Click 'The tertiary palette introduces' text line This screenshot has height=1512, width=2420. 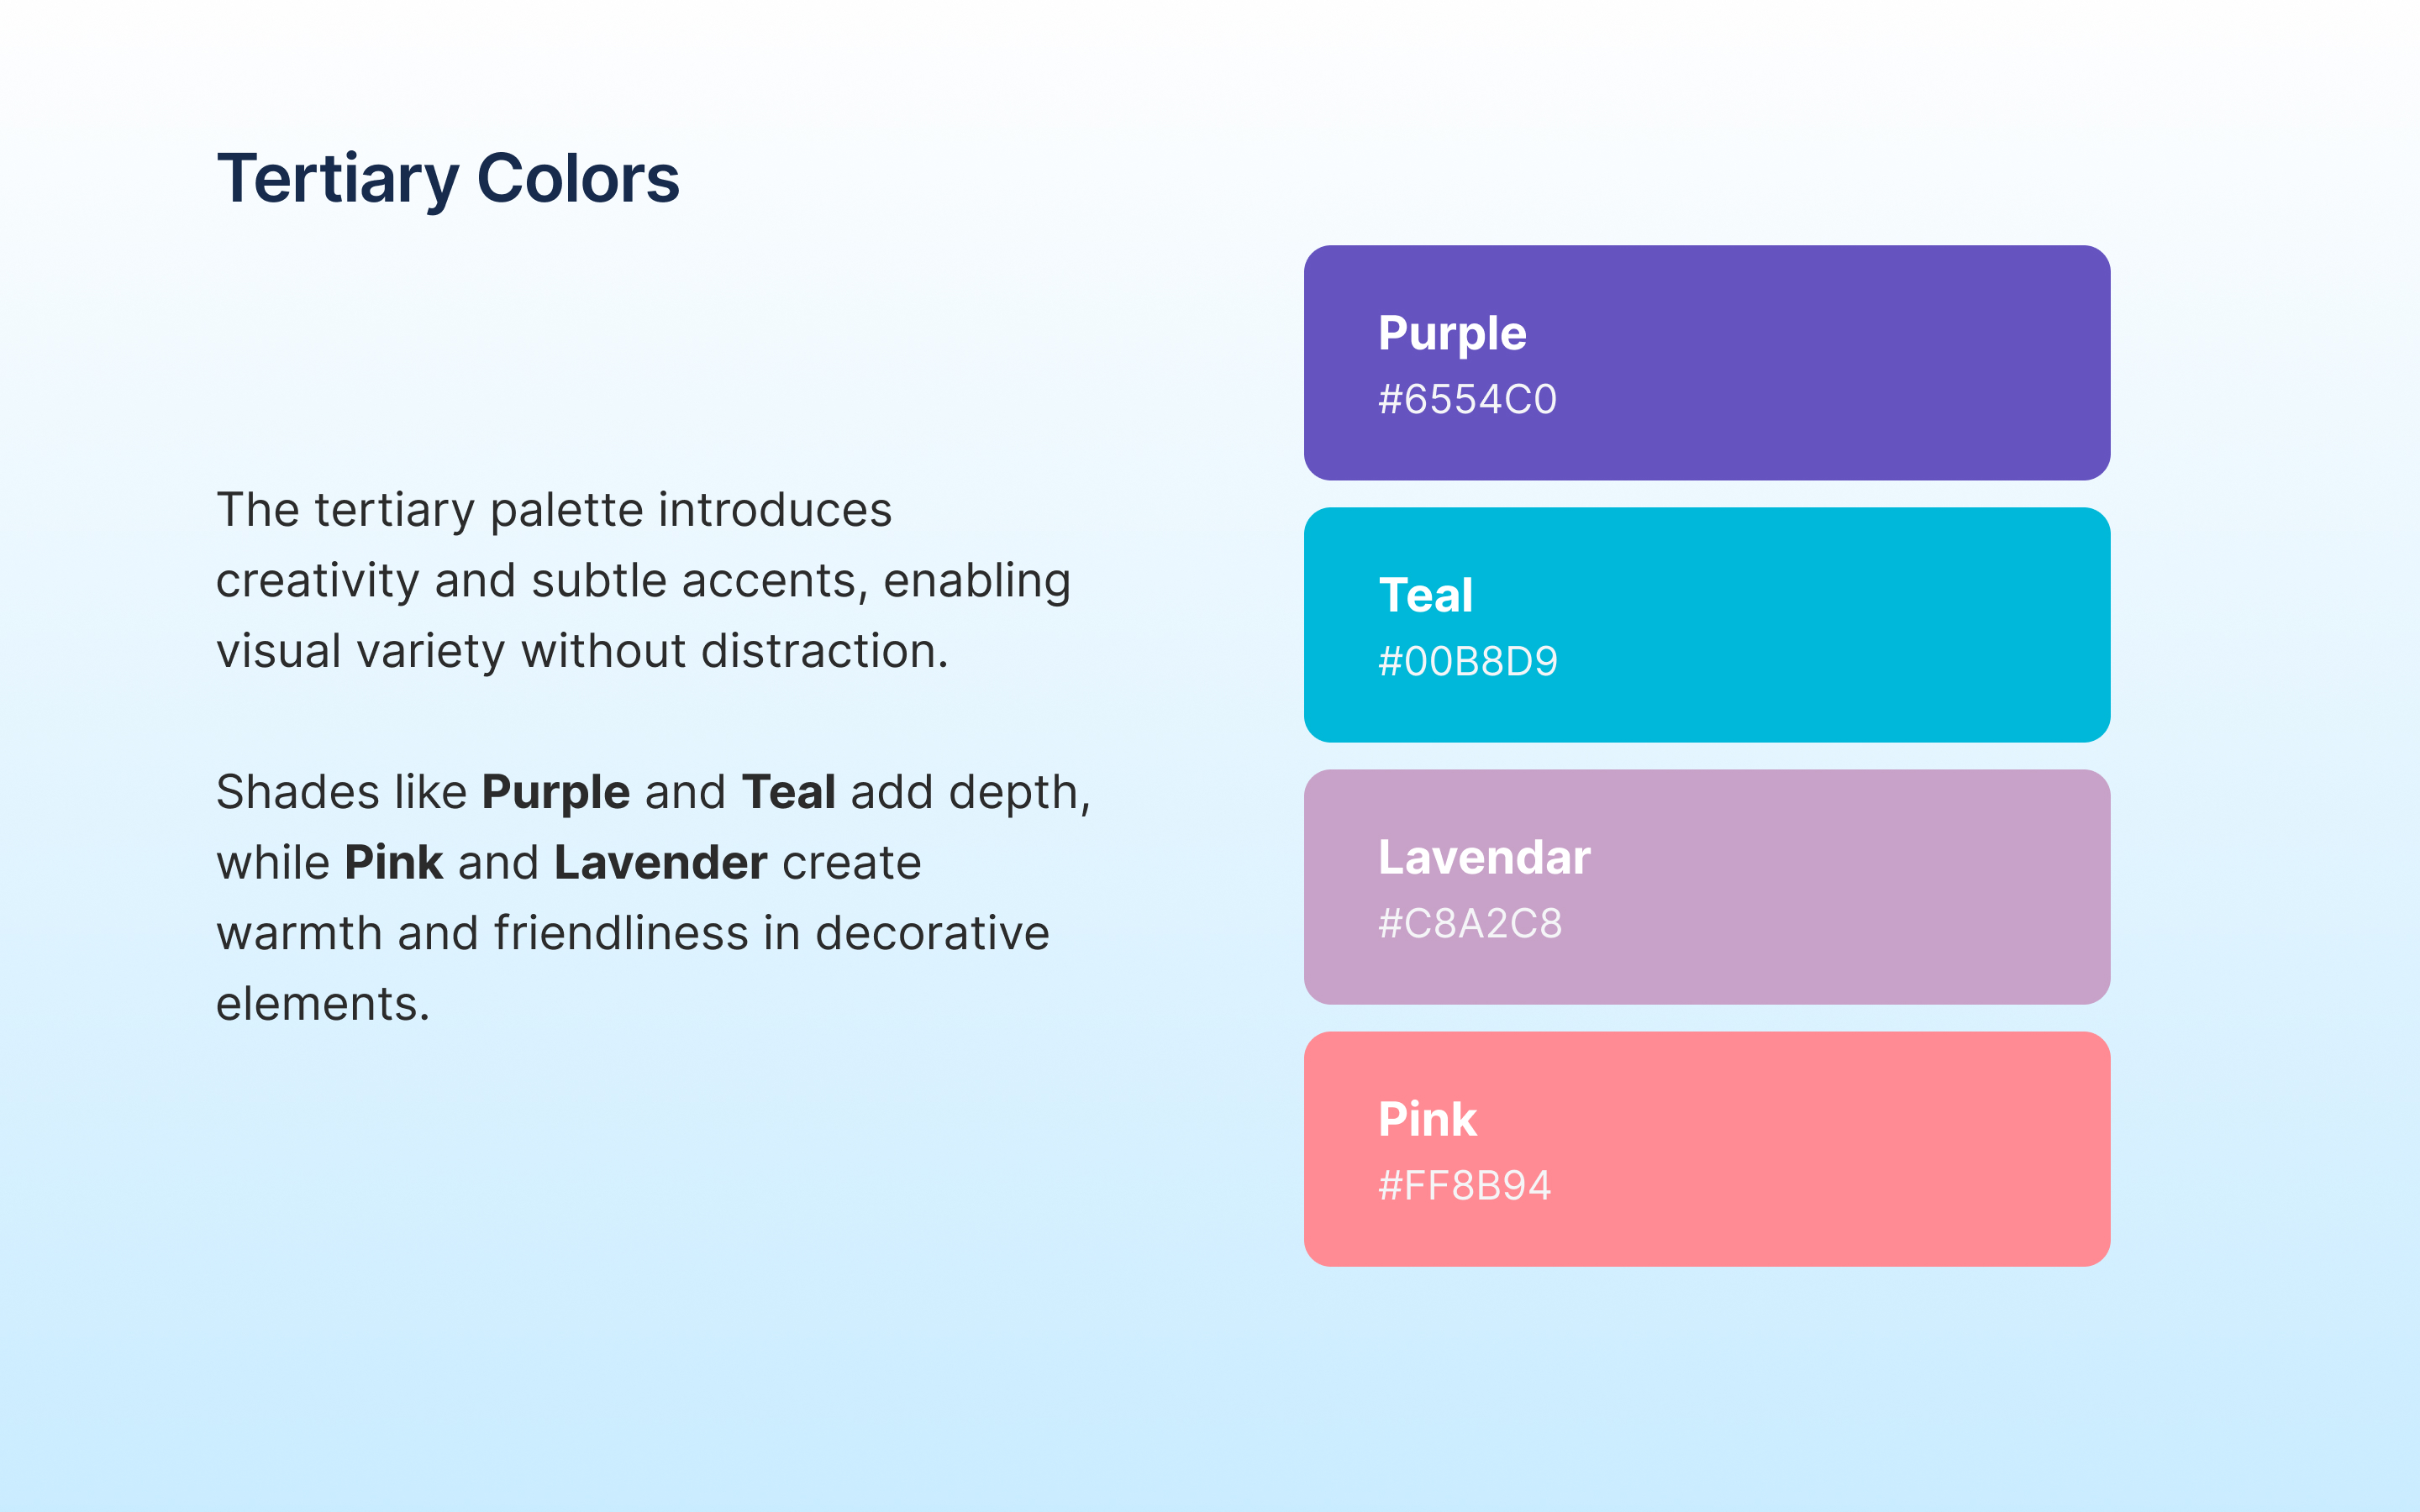coord(554,510)
